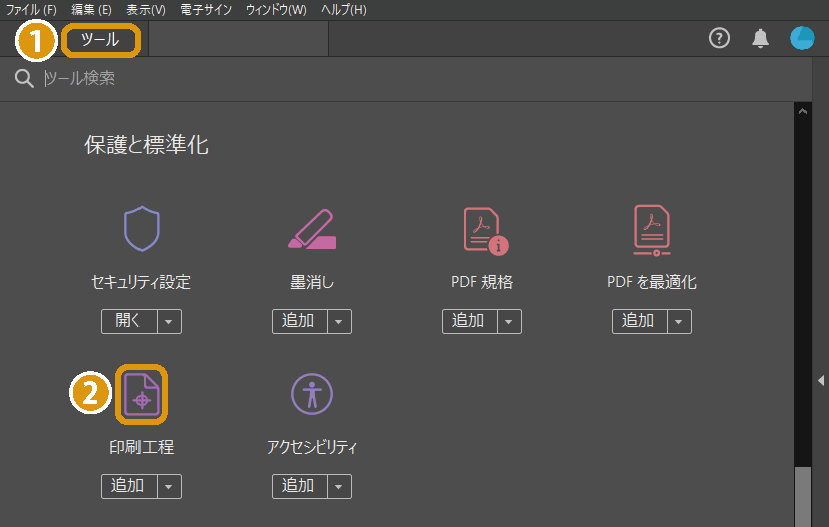Open the ウィンドウ(W) menu

[x=276, y=10]
